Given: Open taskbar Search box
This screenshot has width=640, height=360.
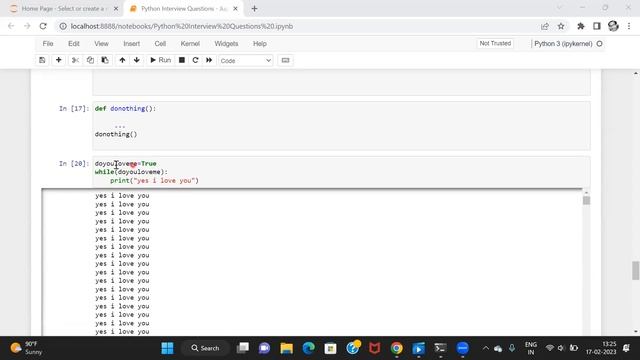Looking at the screenshot, I should pyautogui.click(x=205, y=348).
